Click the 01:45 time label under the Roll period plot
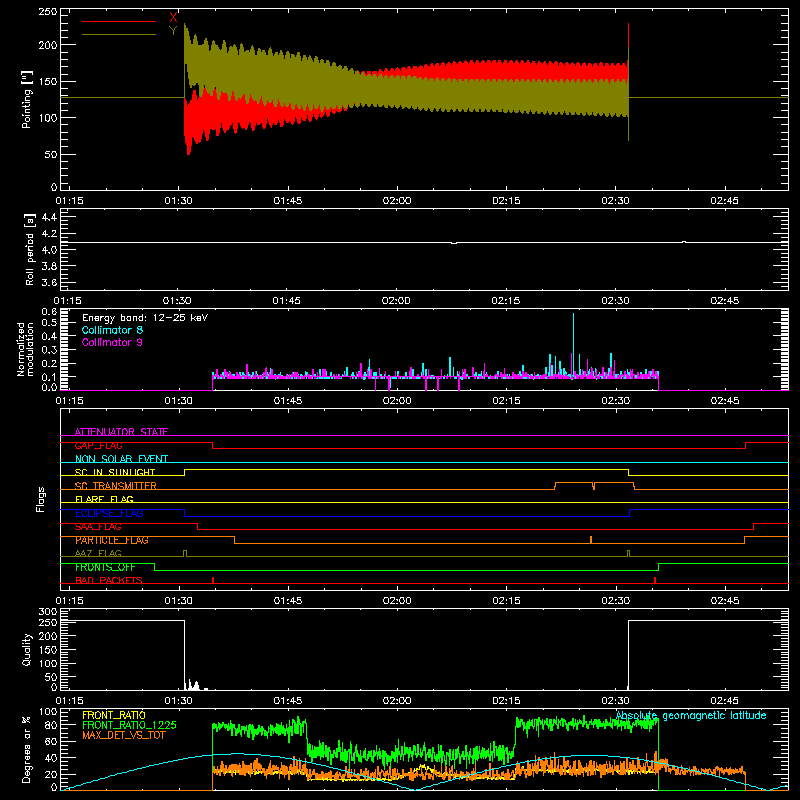Image resolution: width=800 pixels, height=800 pixels. point(286,301)
